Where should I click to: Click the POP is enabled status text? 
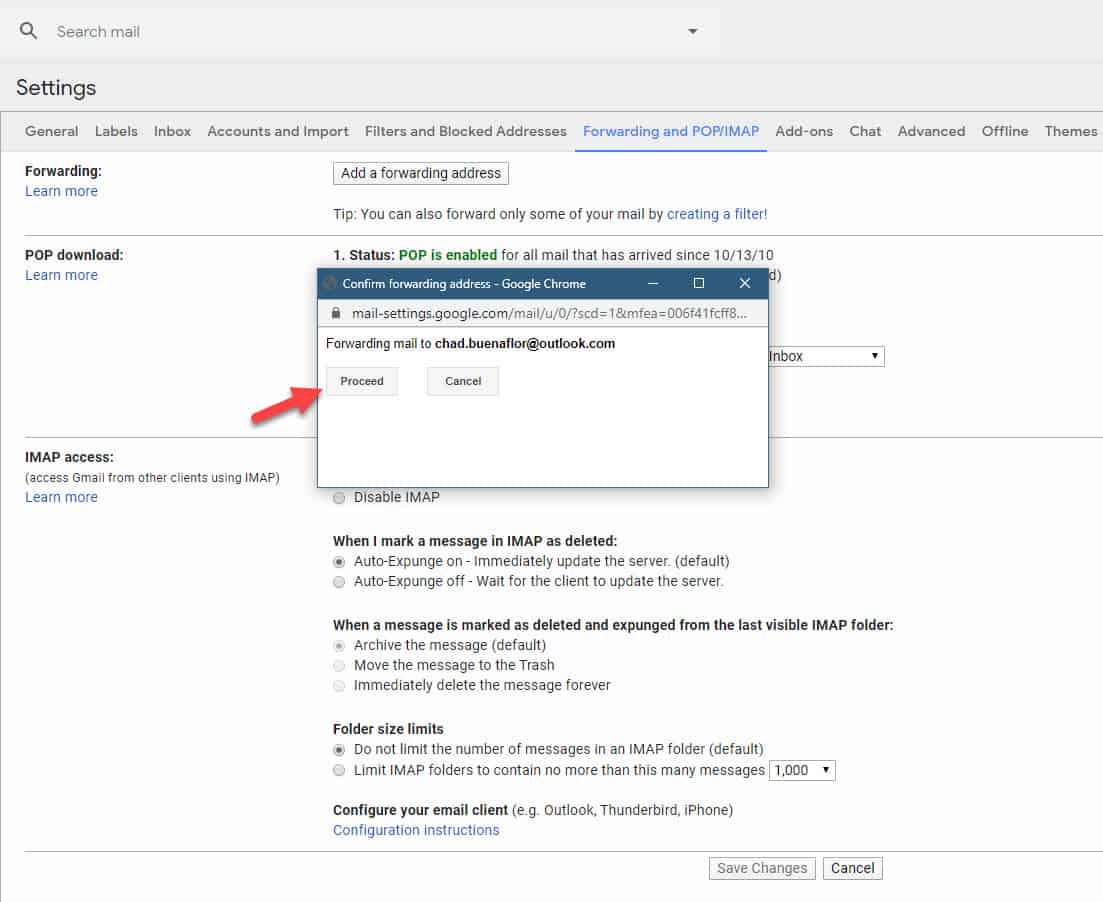pos(447,255)
